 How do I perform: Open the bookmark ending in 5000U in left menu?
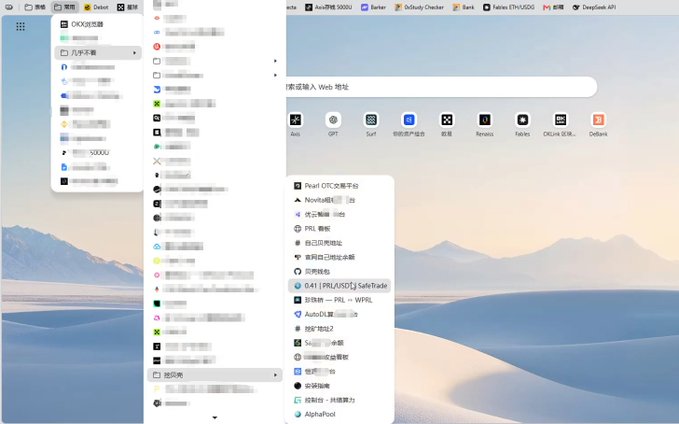point(97,153)
